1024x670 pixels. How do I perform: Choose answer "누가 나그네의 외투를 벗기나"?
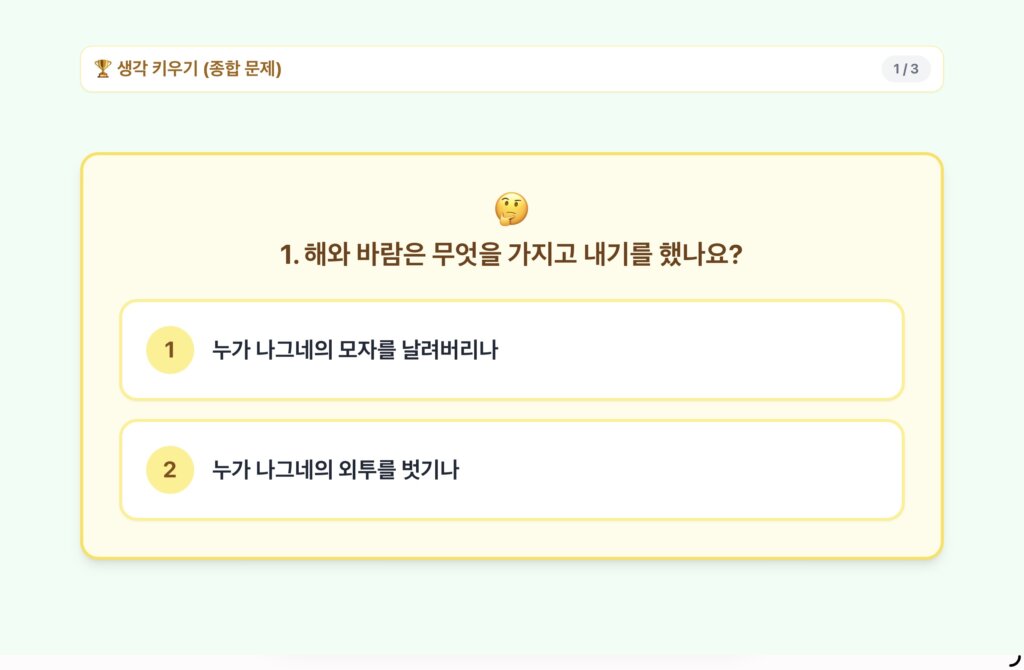[335, 470]
